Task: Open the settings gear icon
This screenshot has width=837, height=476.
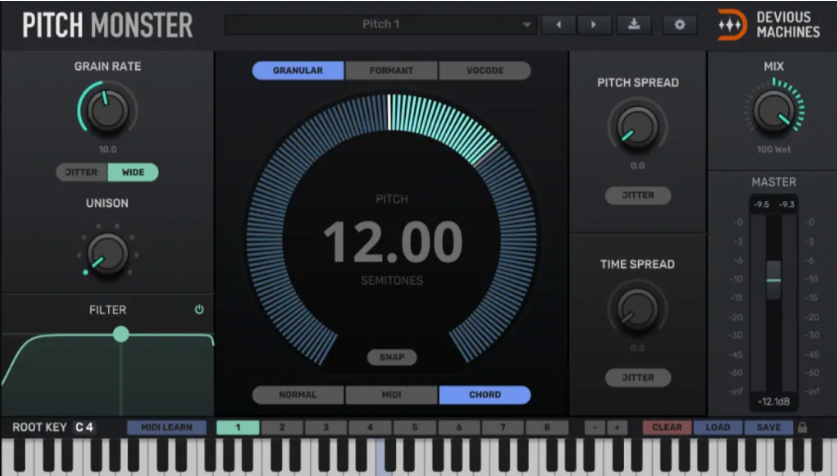Action: (x=680, y=25)
